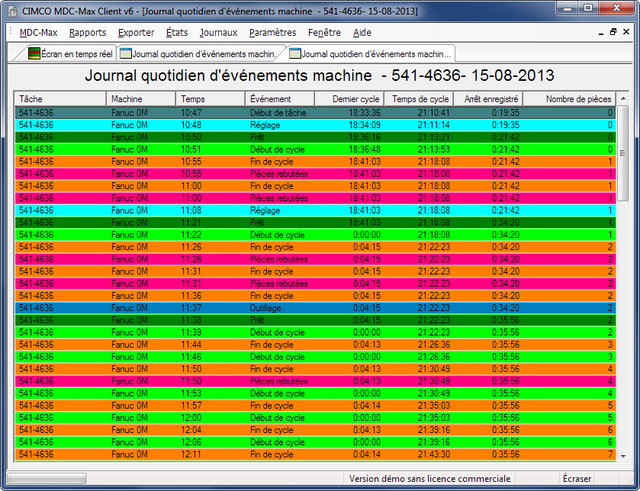
Task: Select the 11:38 Prêt row
Action: coord(315,320)
